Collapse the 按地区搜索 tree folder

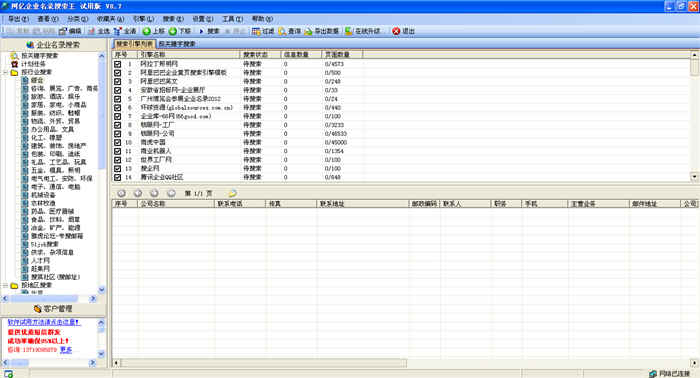pyautogui.click(x=5, y=285)
